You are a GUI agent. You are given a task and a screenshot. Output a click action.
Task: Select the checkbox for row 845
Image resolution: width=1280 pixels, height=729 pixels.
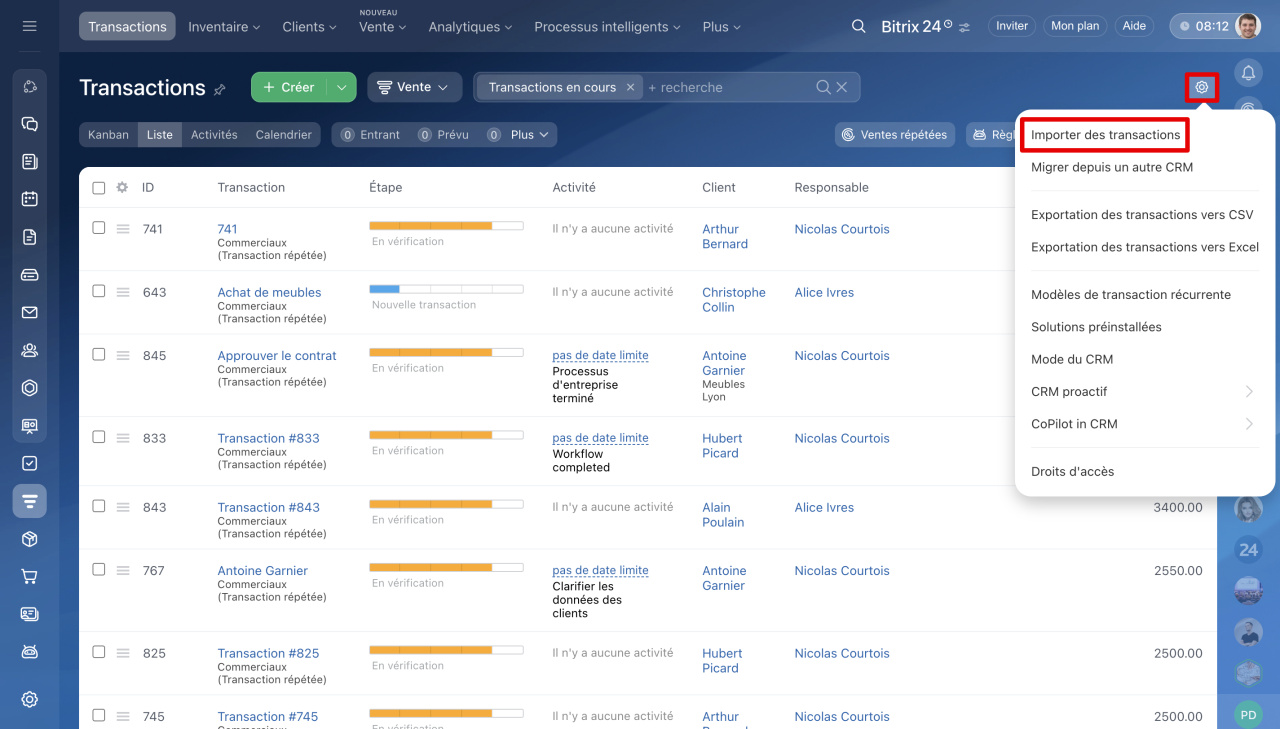[99, 355]
